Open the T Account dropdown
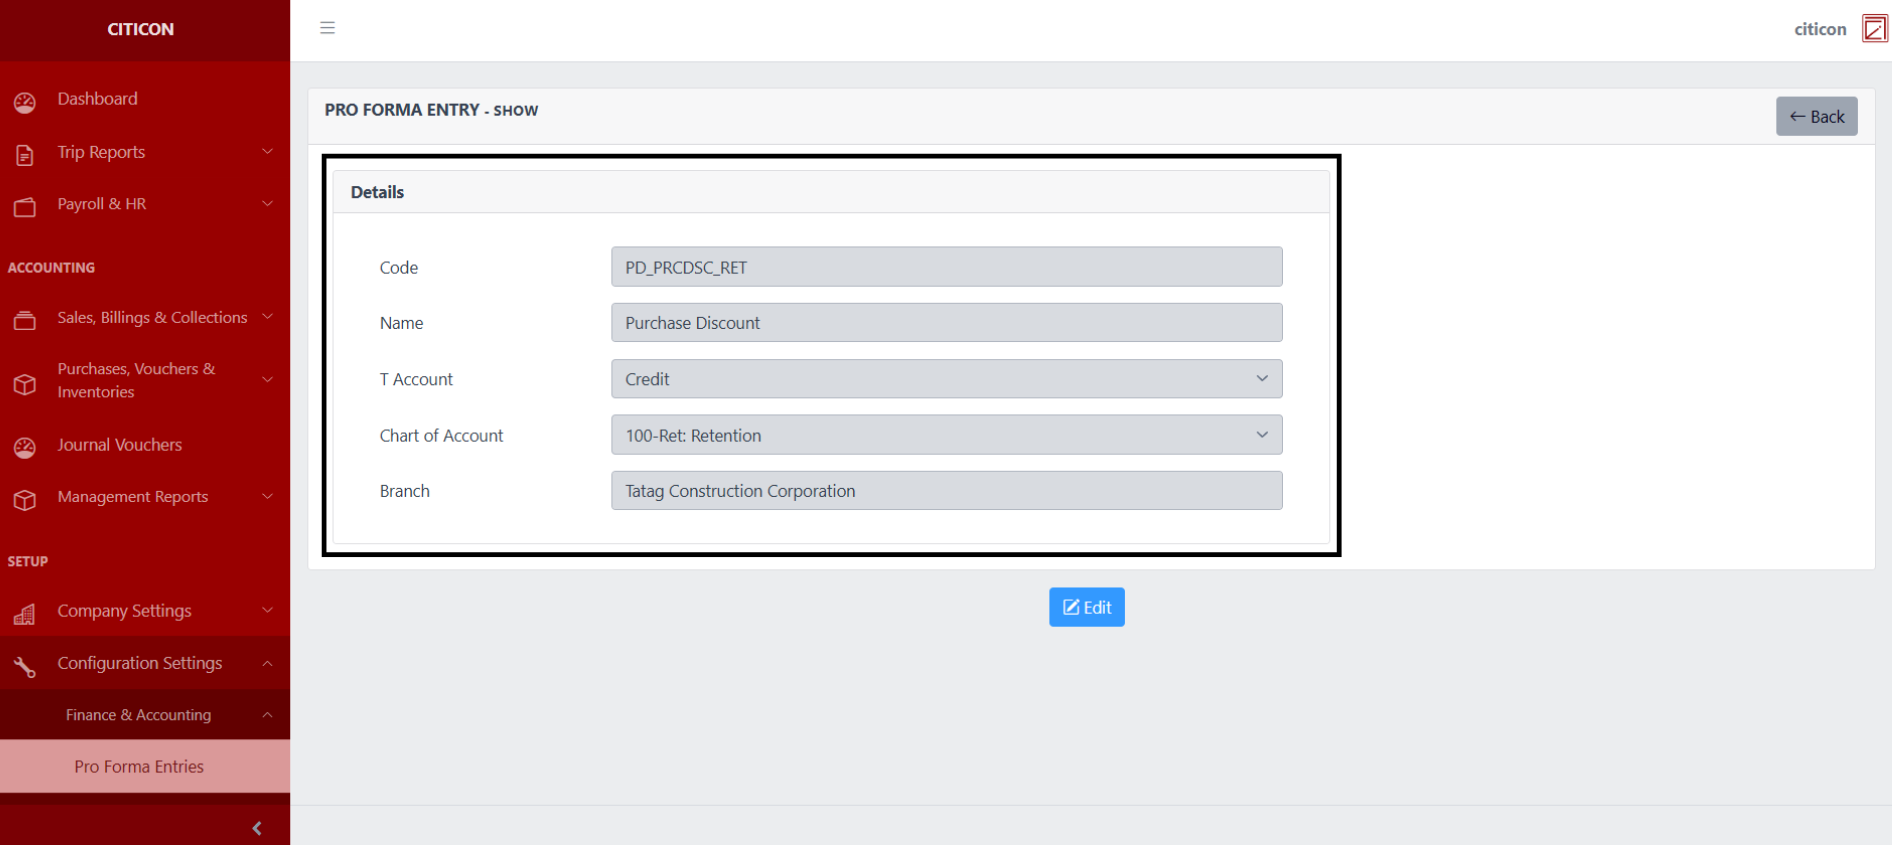The height and width of the screenshot is (845, 1892). (x=946, y=379)
